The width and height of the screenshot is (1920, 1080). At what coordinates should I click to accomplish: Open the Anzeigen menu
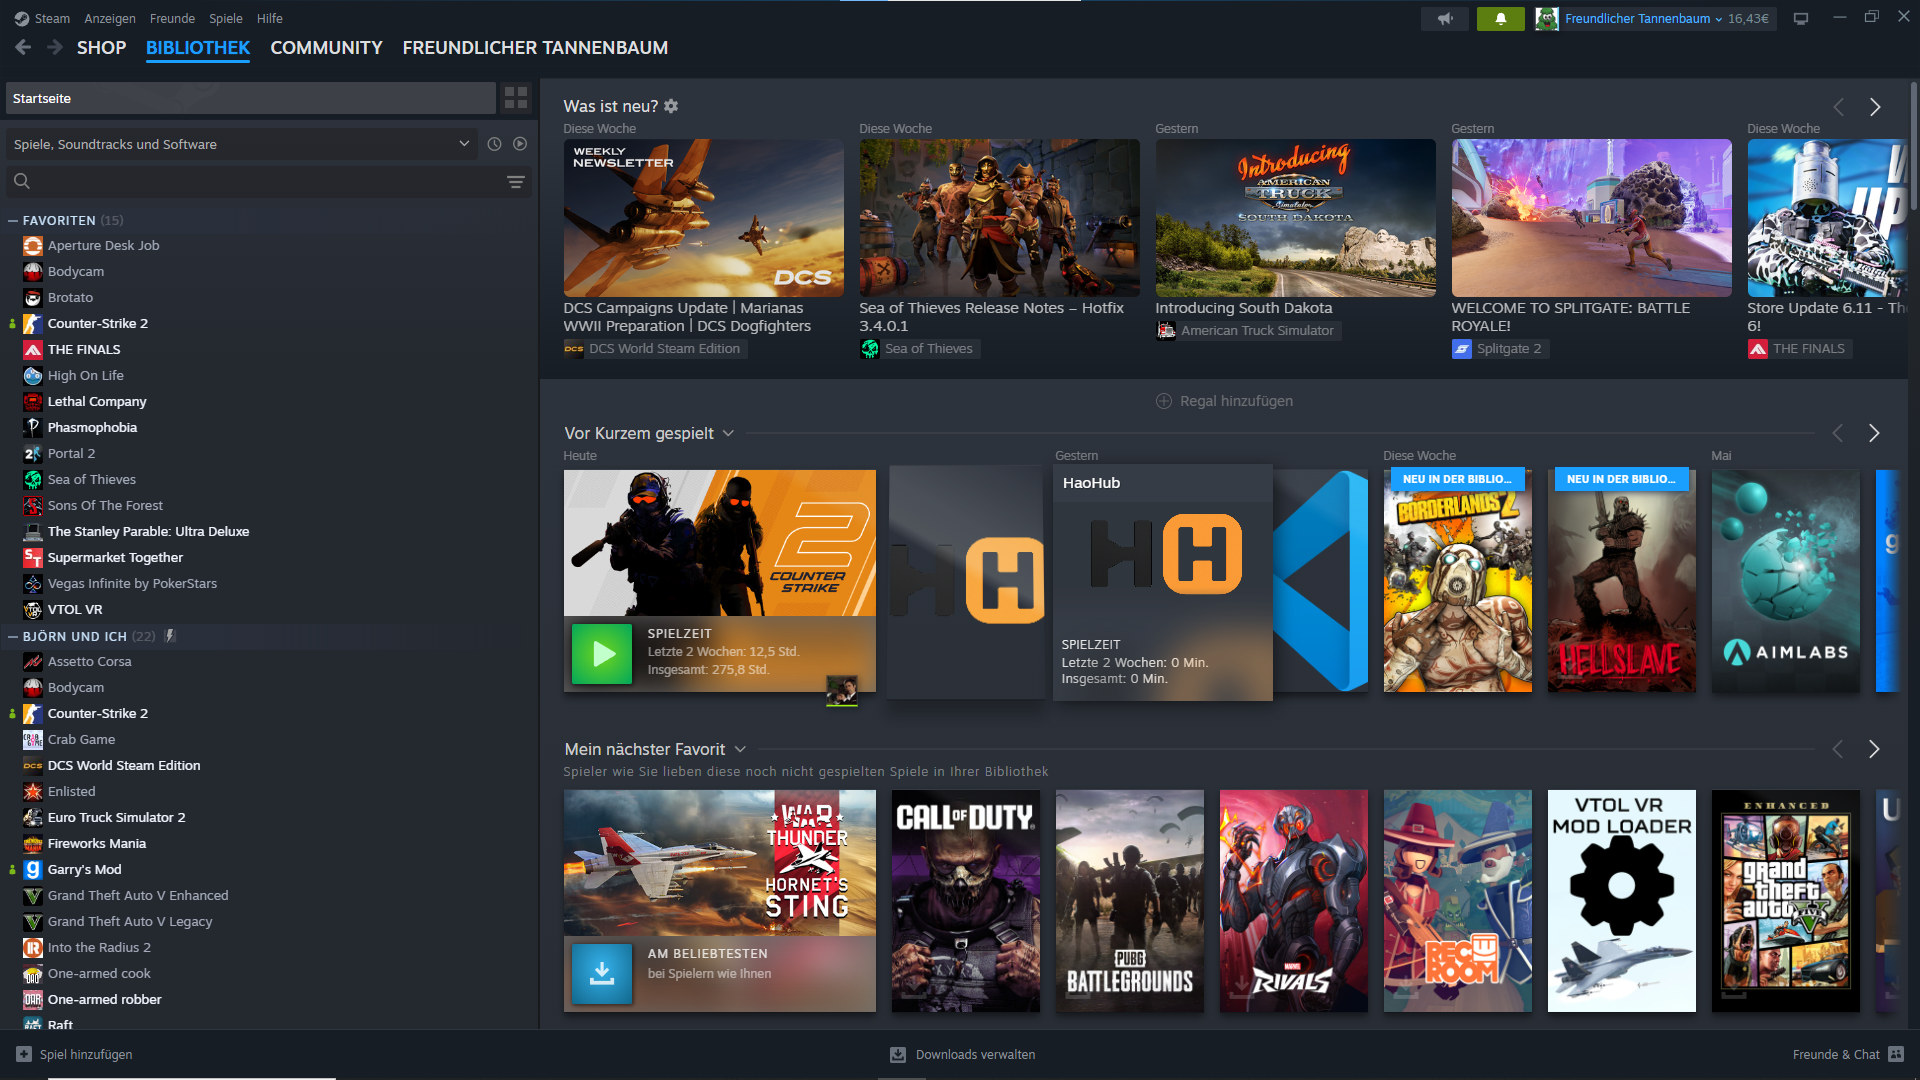[x=110, y=19]
